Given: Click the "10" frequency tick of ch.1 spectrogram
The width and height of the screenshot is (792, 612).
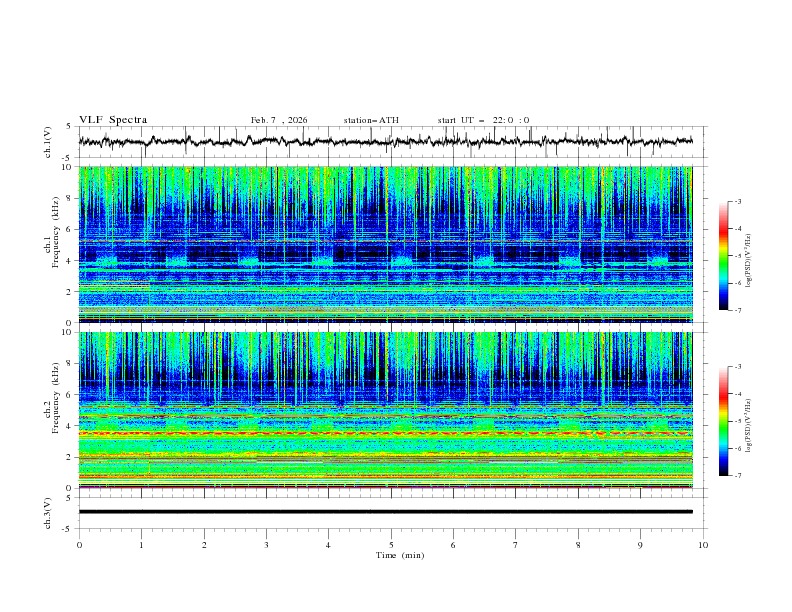Looking at the screenshot, I should click(x=69, y=167).
